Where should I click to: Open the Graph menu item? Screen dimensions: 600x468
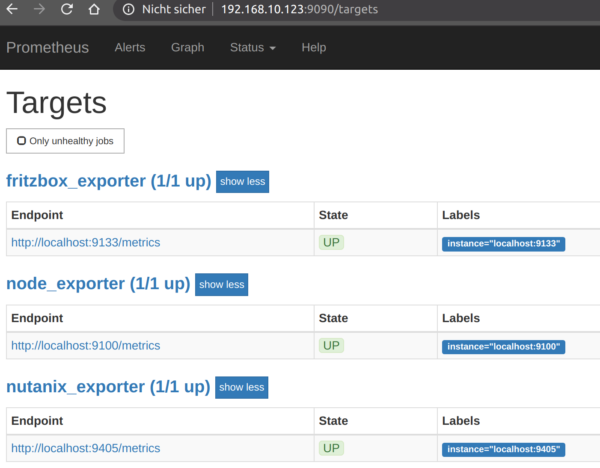click(188, 47)
